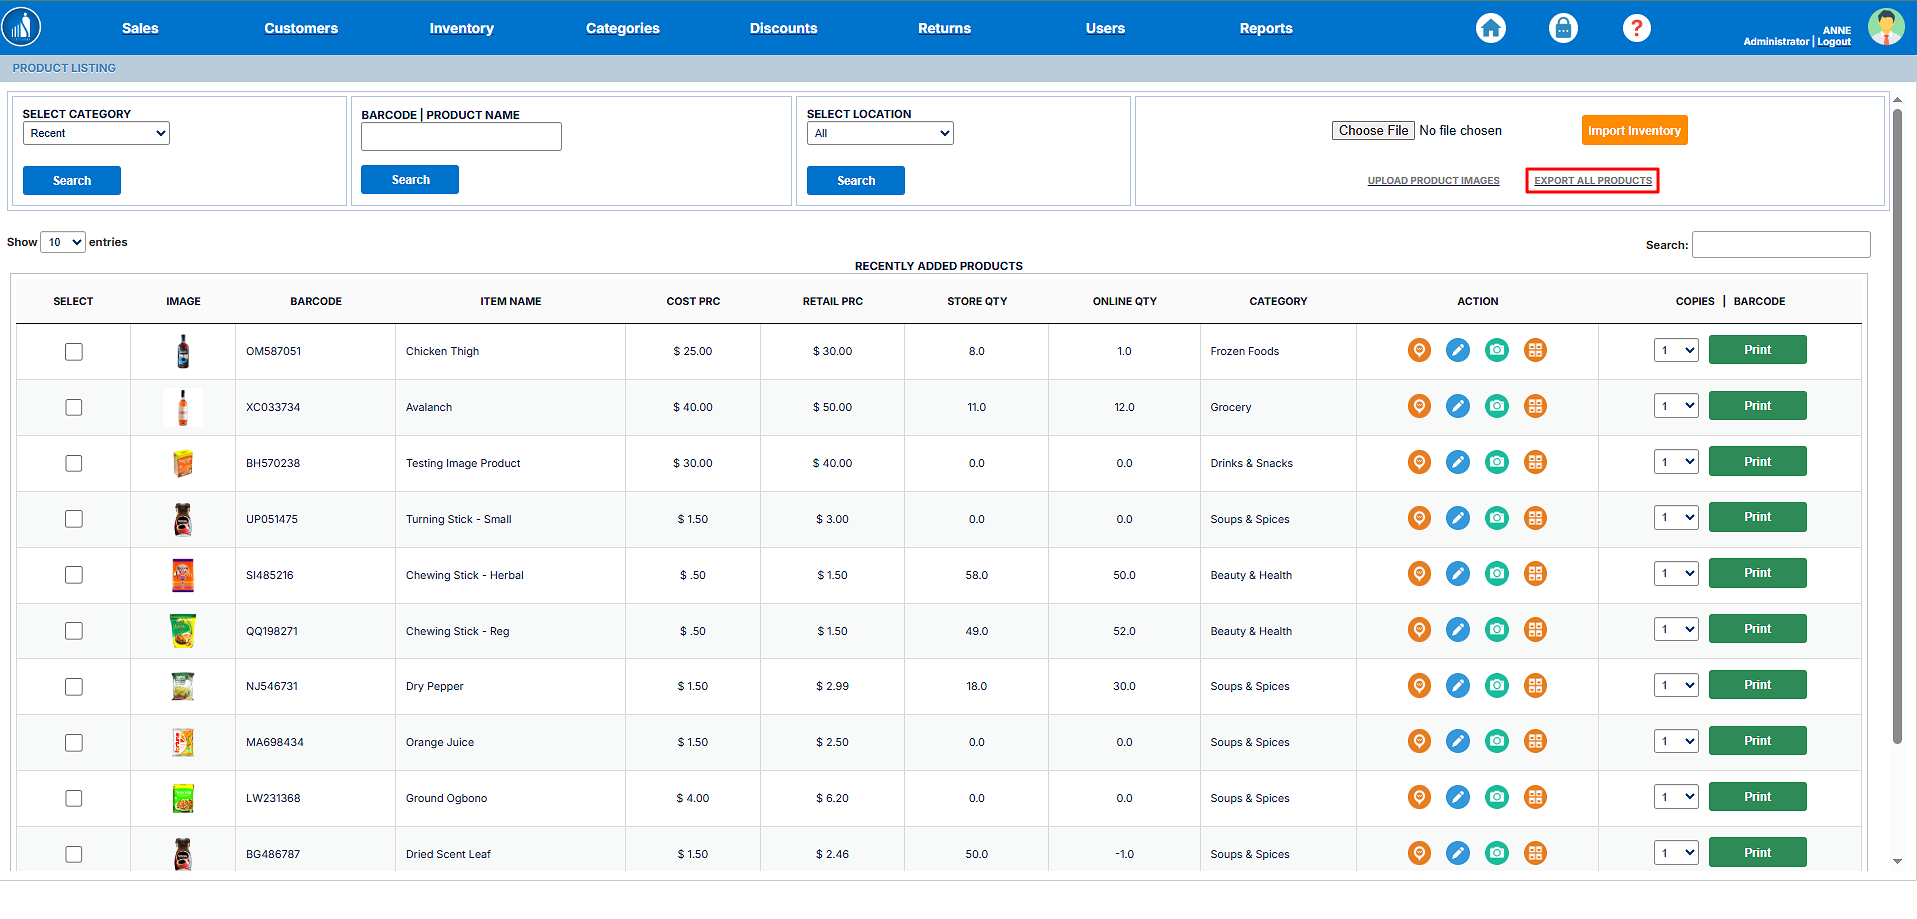This screenshot has width=1917, height=919.
Task: Click location pin icon for Testing Image Product
Action: pyautogui.click(x=1419, y=462)
